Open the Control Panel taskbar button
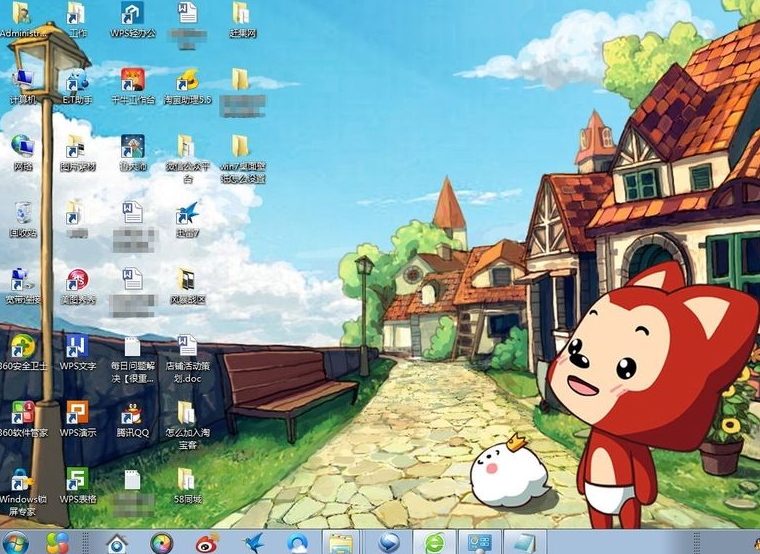The image size is (760, 554). (480, 543)
